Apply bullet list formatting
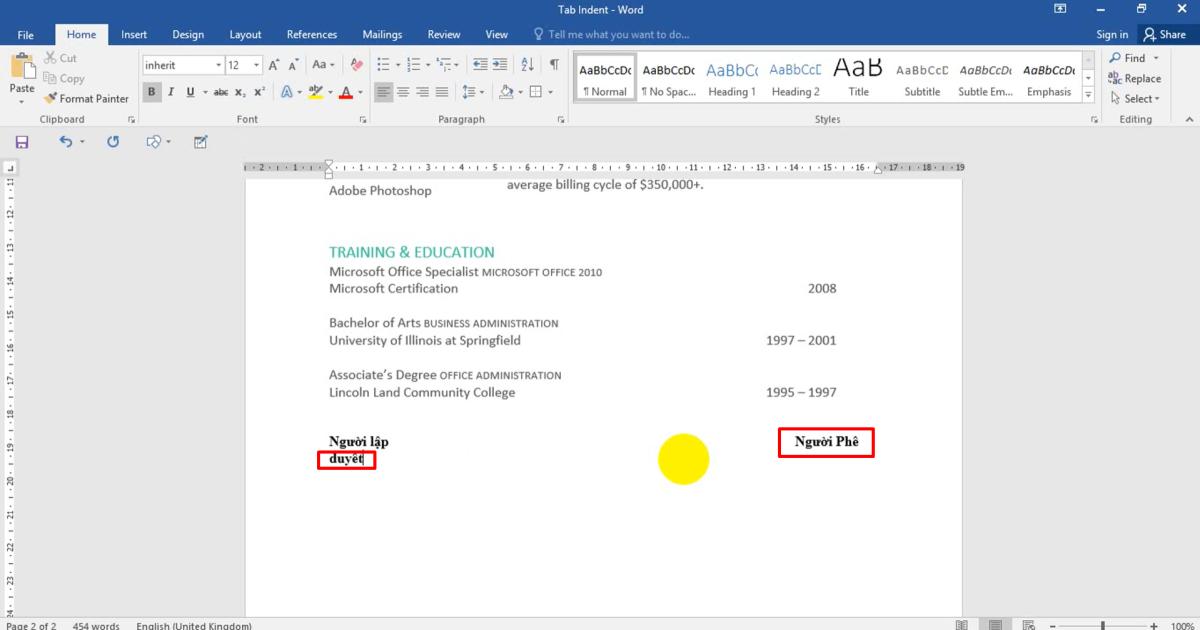 pyautogui.click(x=383, y=65)
